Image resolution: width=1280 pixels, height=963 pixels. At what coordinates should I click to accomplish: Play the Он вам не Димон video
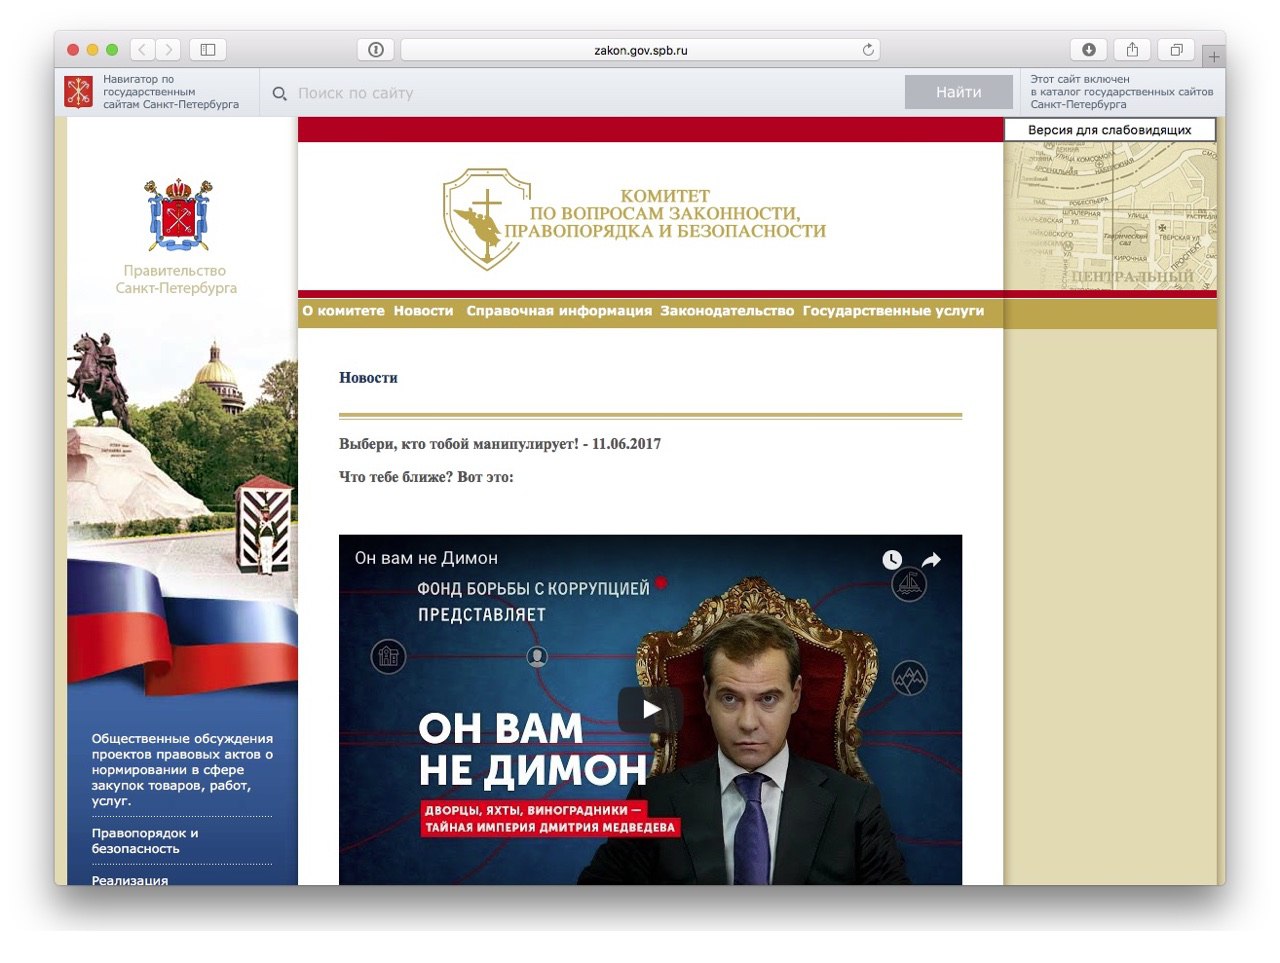650,709
